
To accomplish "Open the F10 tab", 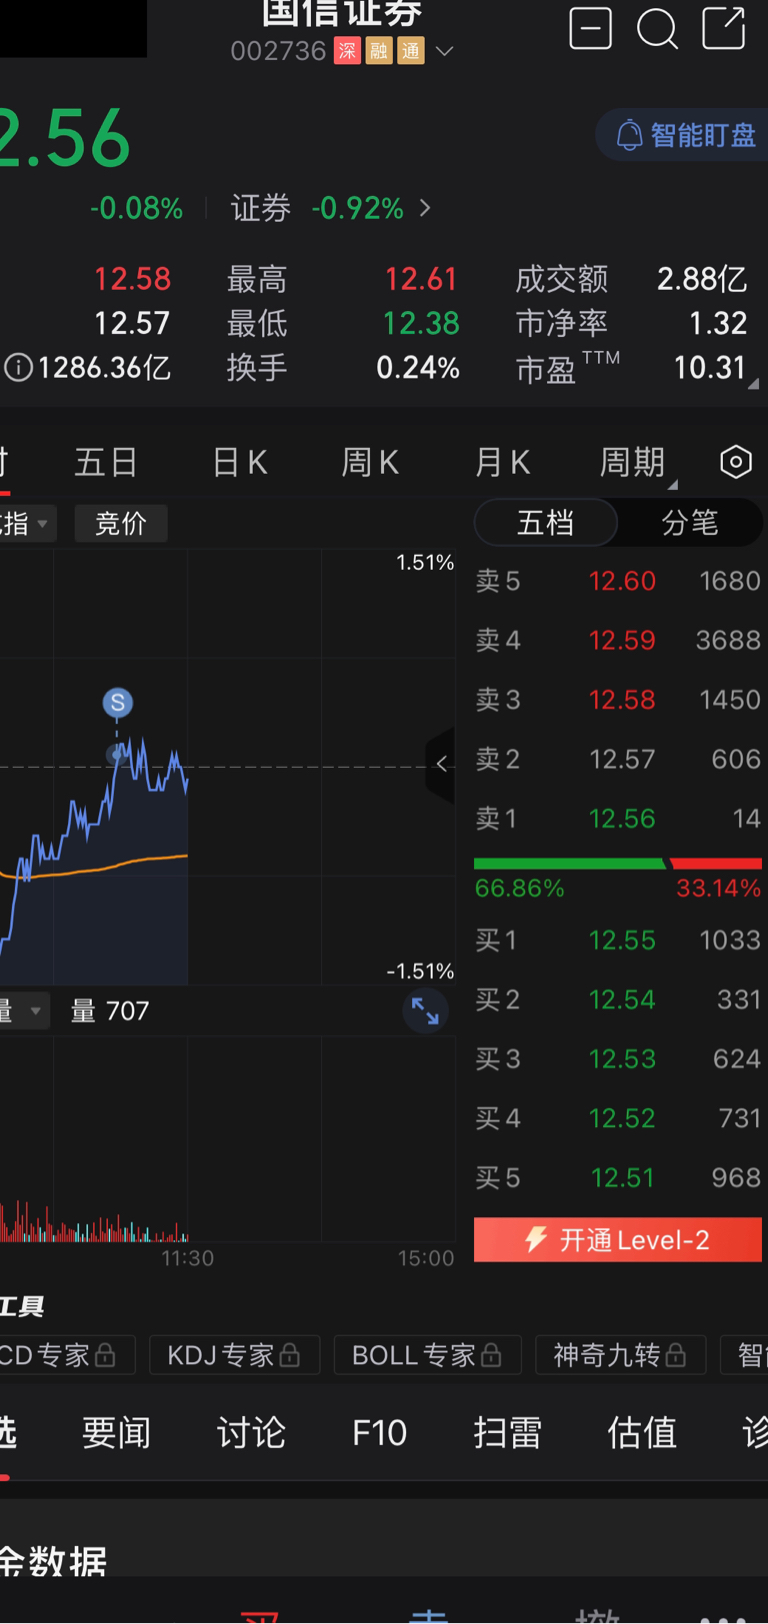I will [x=379, y=1433].
